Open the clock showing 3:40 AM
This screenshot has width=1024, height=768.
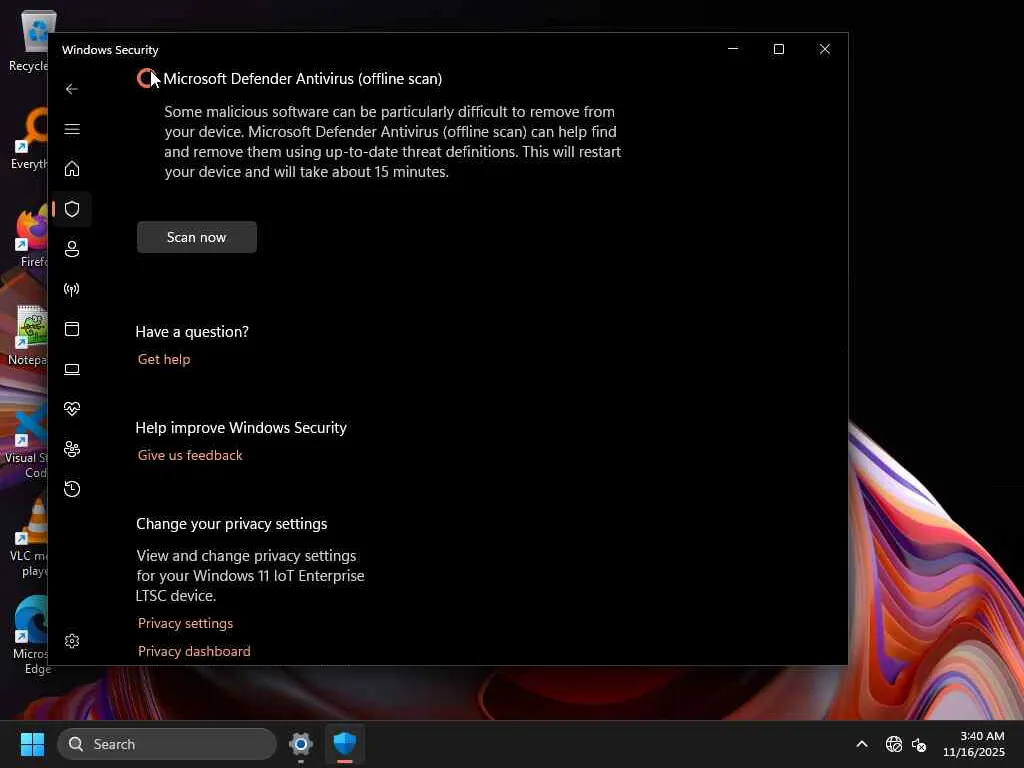pyautogui.click(x=973, y=744)
